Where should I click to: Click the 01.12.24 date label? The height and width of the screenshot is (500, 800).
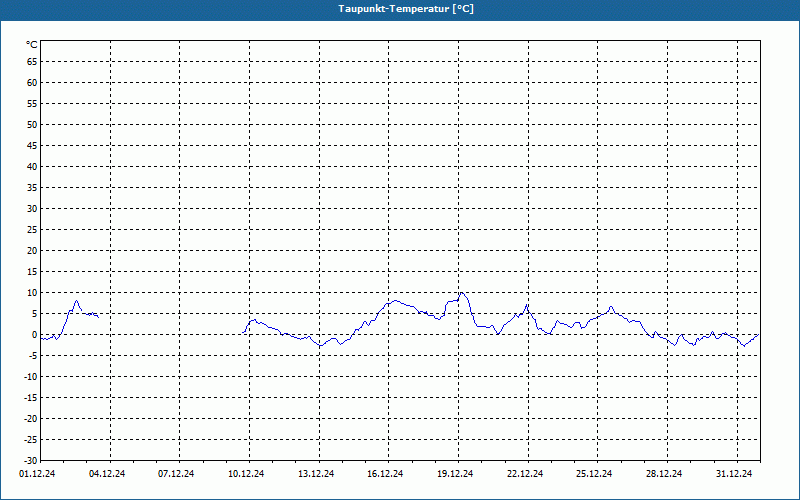(x=37, y=474)
